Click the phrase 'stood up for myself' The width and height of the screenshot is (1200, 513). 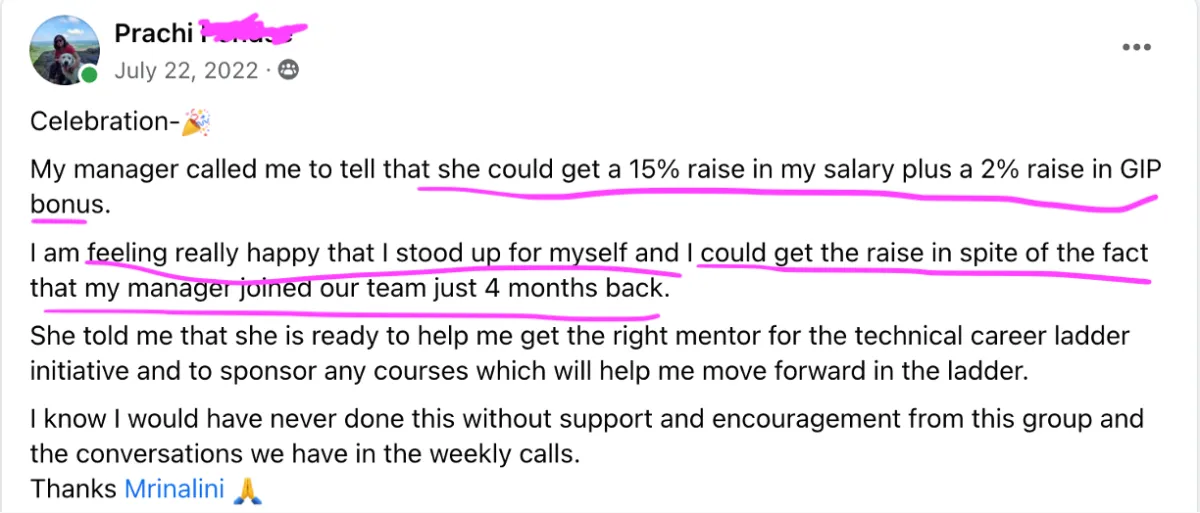point(514,254)
